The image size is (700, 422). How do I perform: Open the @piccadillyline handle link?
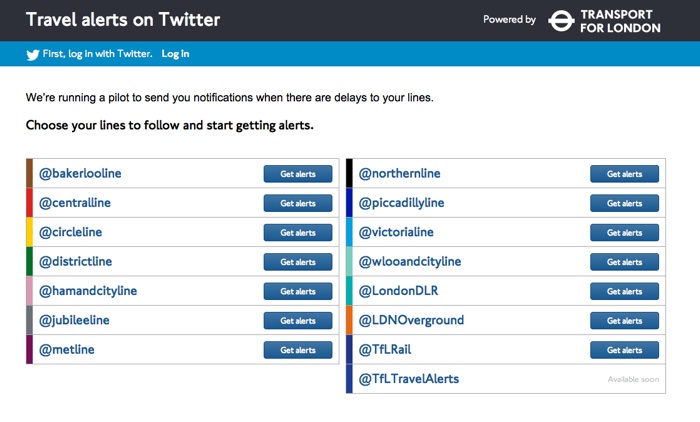402,203
